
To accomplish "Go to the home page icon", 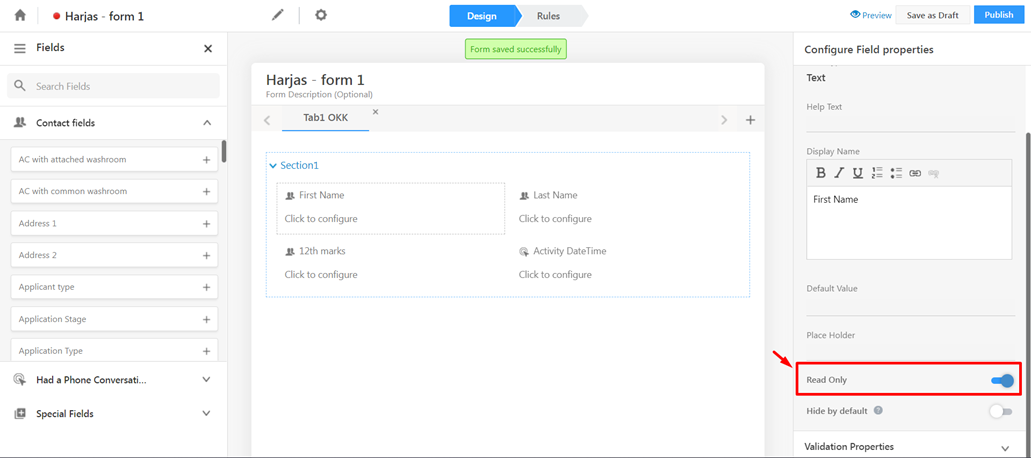I will (x=20, y=15).
